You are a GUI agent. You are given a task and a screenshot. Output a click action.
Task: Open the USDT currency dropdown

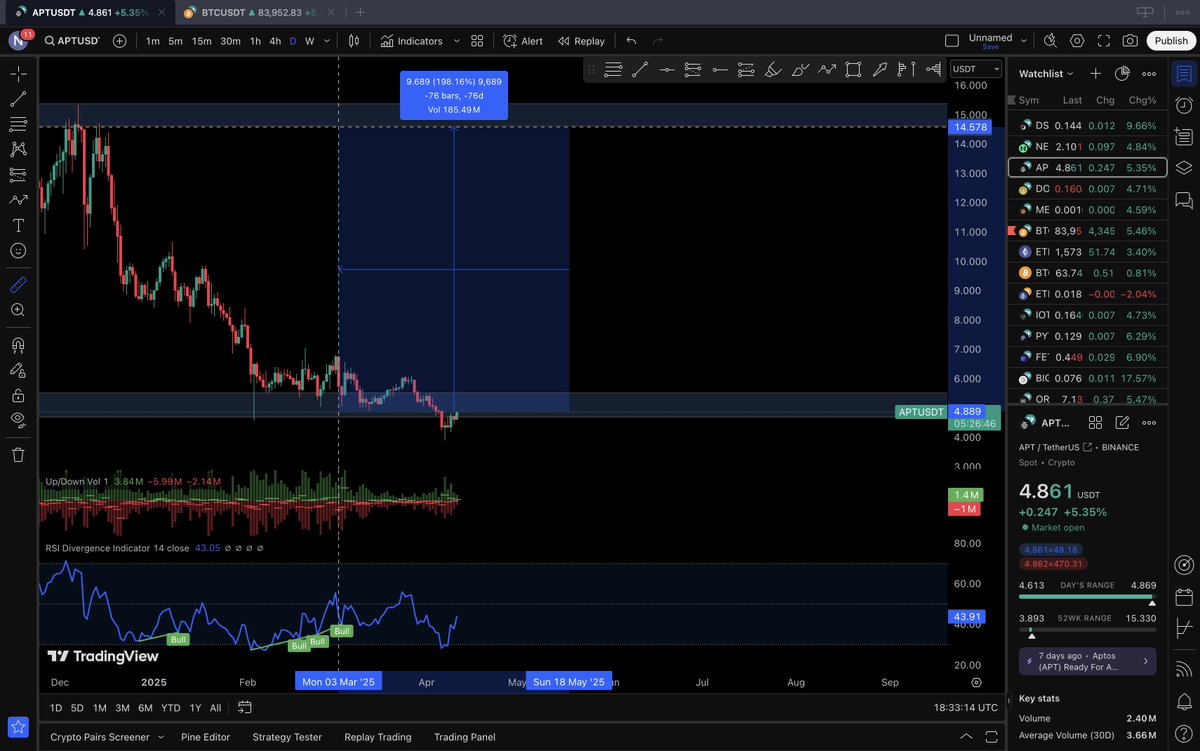975,69
